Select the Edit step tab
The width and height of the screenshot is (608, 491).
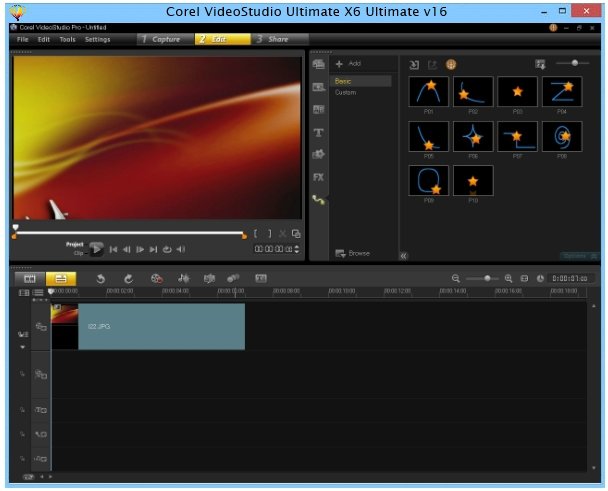(x=223, y=39)
